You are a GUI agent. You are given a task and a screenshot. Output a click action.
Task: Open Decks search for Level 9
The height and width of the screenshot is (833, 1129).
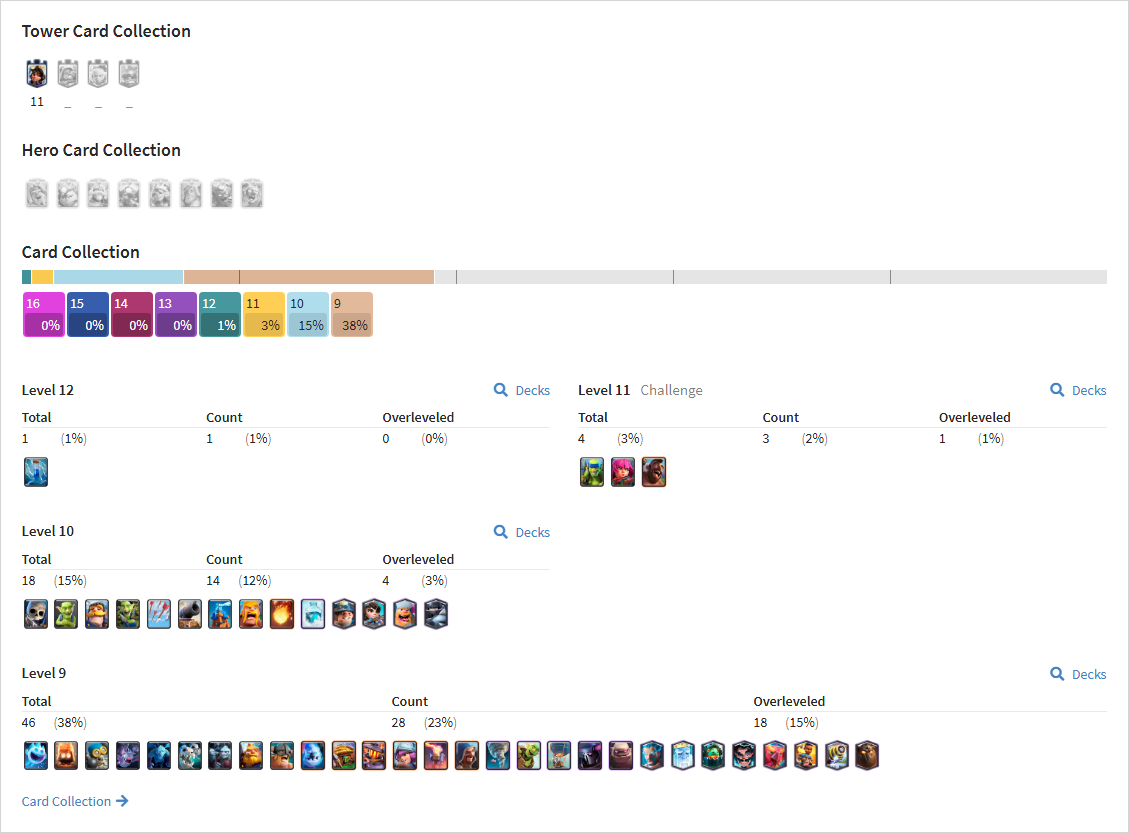(x=1078, y=674)
